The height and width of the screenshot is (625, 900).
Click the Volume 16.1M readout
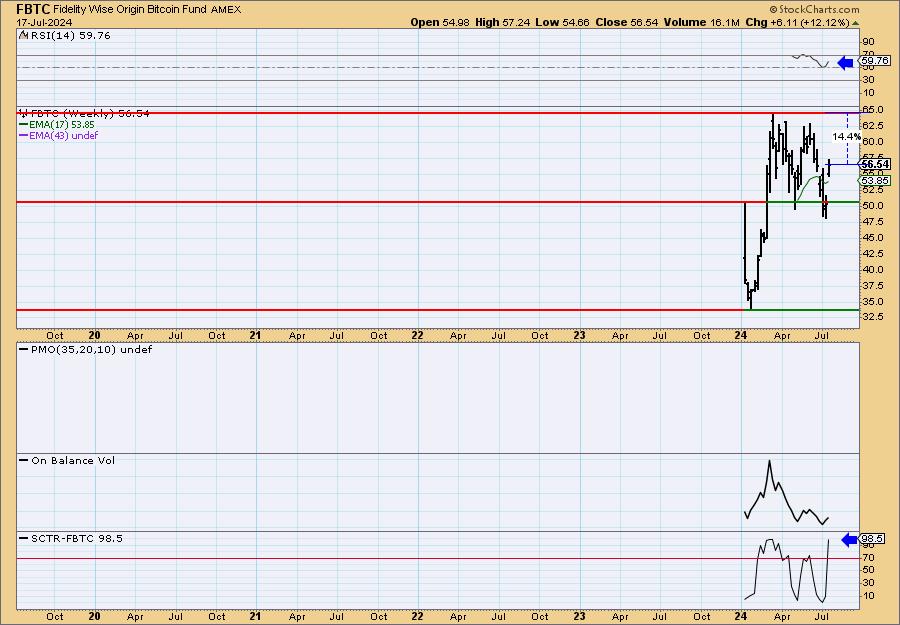(x=701, y=22)
